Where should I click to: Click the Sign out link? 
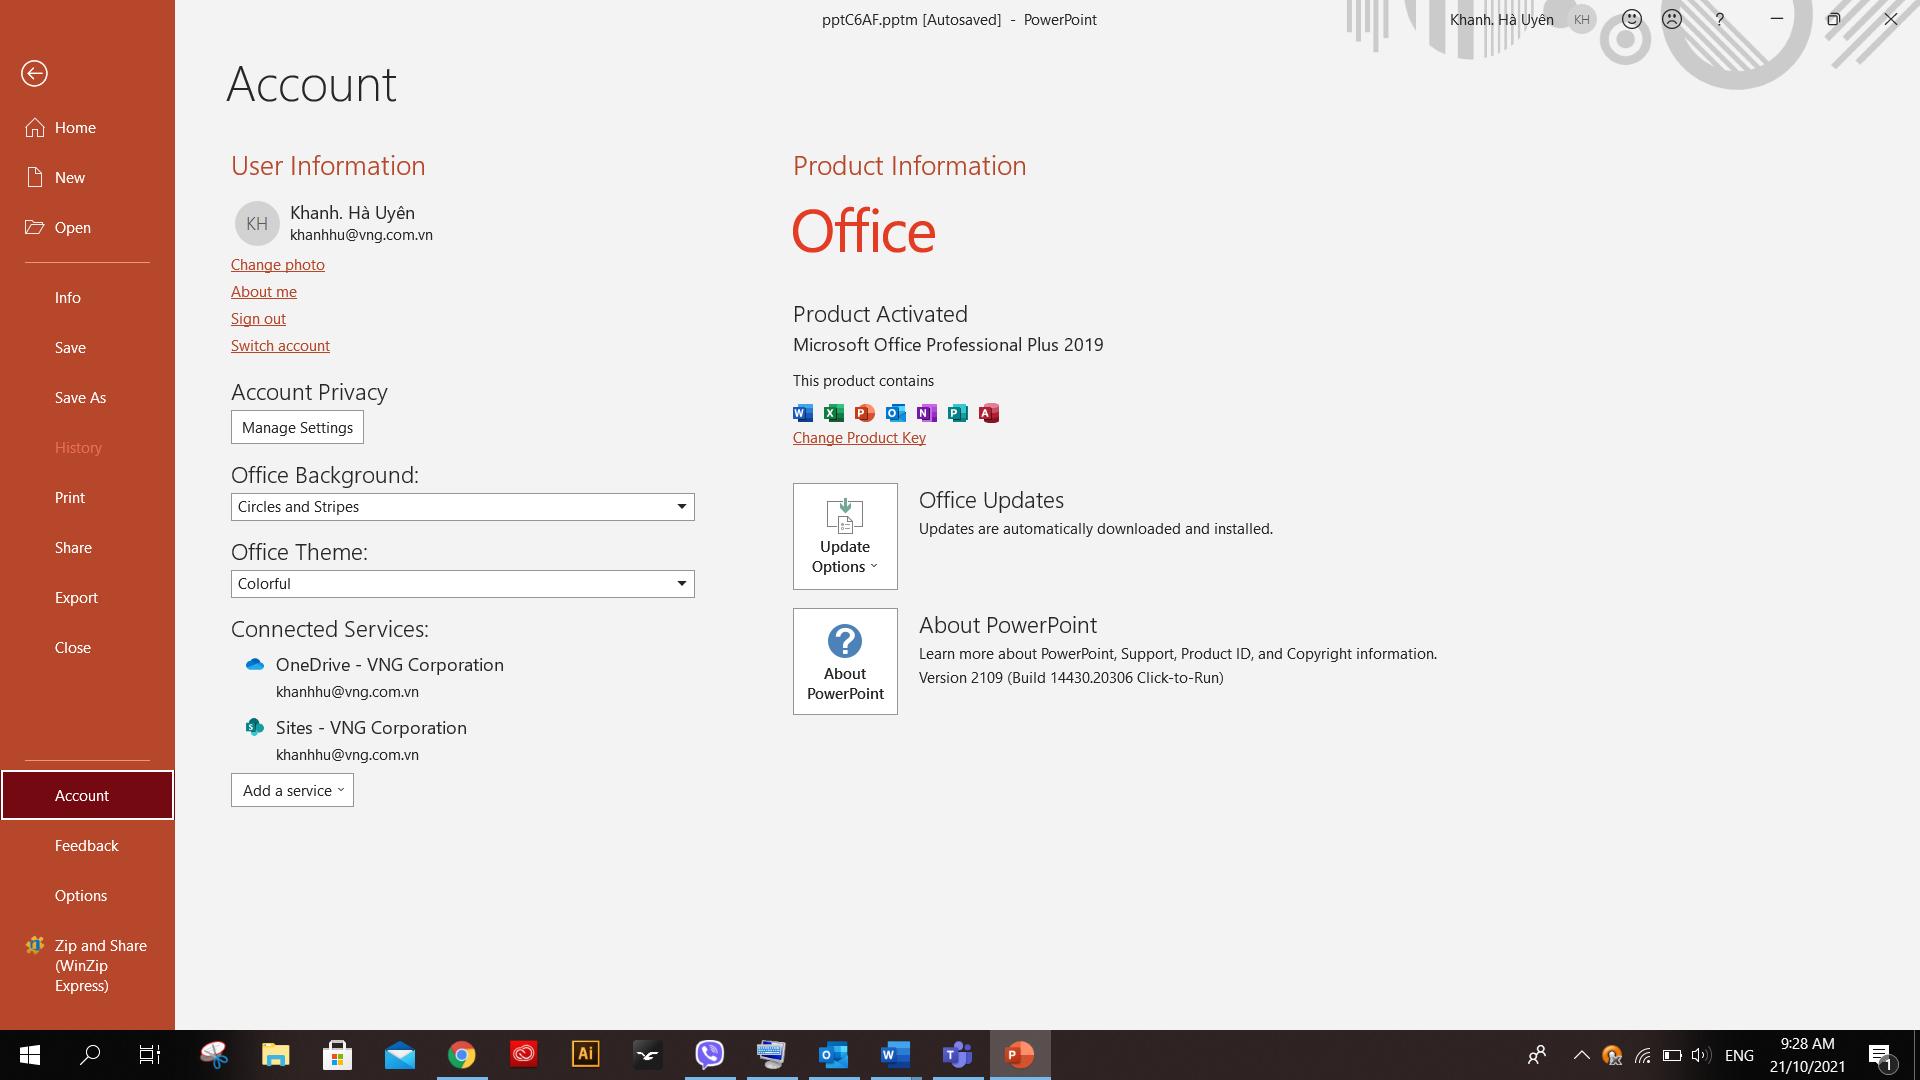(258, 318)
